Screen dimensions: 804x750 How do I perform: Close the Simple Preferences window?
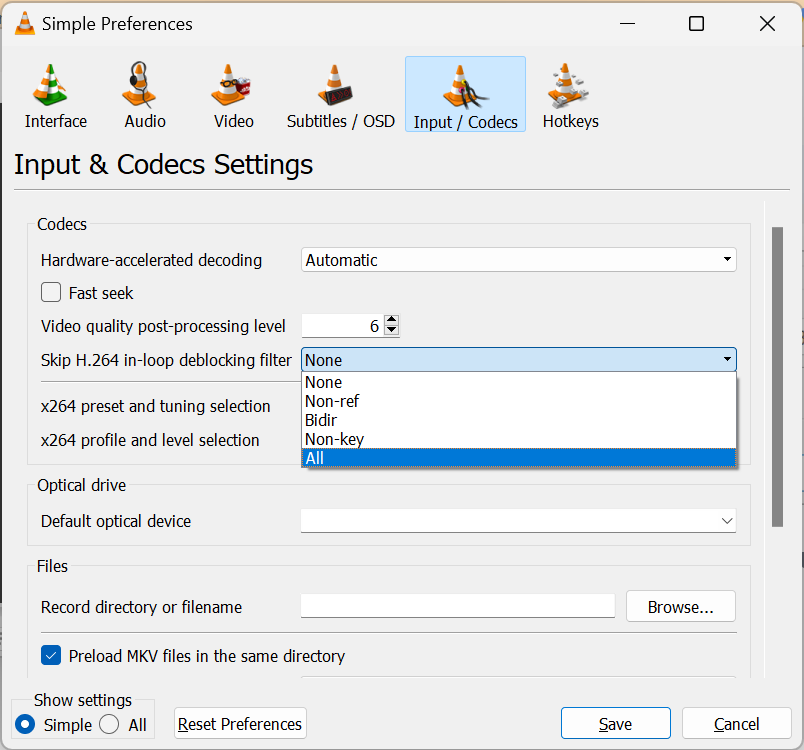coord(767,24)
